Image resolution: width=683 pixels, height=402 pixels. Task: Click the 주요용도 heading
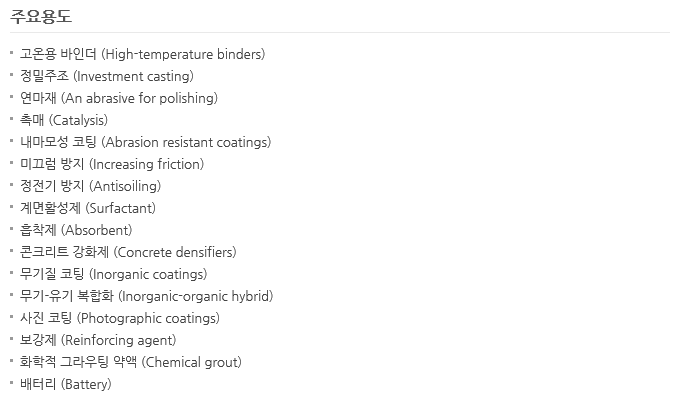41,17
